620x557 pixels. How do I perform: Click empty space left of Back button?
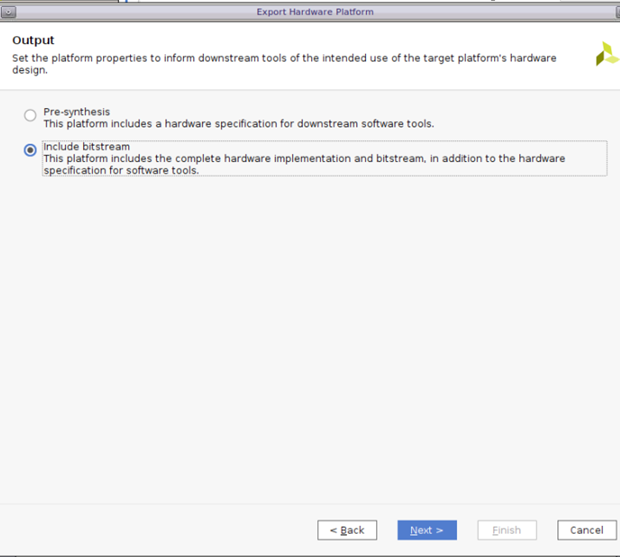coord(160,530)
